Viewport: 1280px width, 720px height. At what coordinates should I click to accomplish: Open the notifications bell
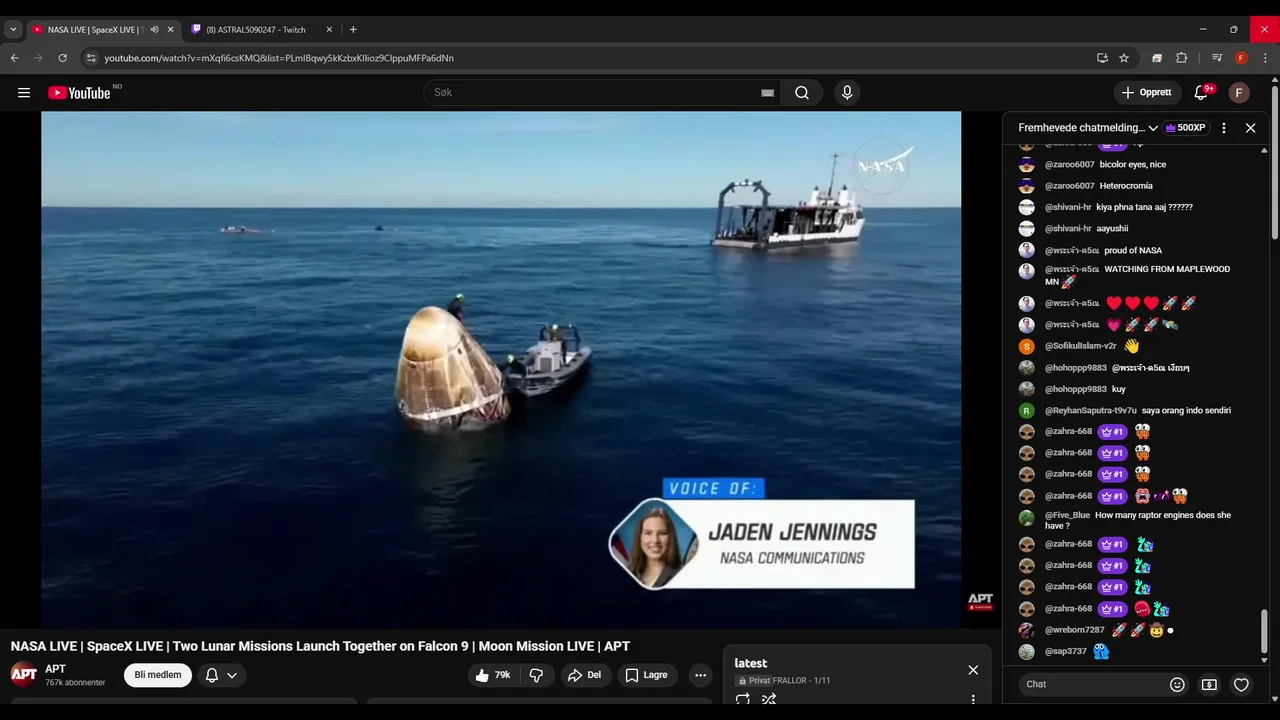tap(1201, 93)
